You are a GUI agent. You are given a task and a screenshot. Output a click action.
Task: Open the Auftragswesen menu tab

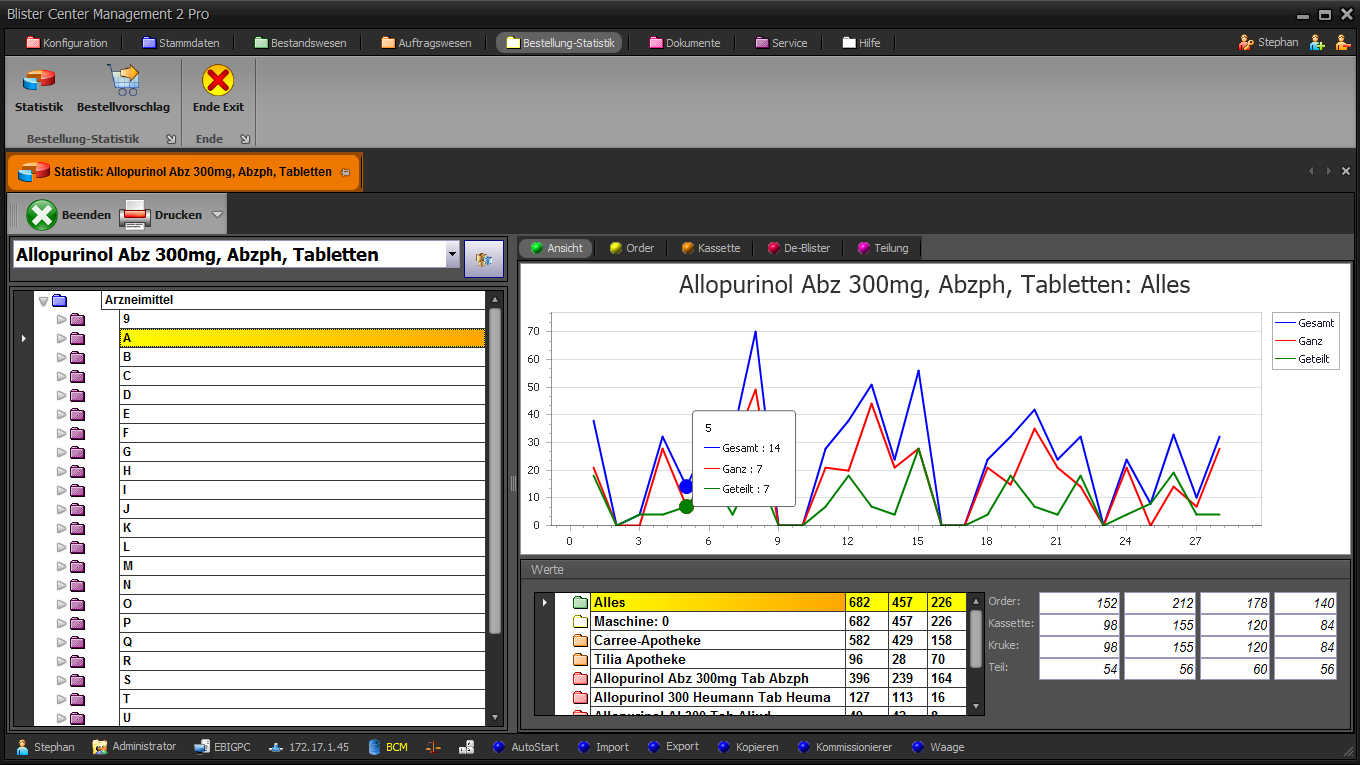(426, 43)
